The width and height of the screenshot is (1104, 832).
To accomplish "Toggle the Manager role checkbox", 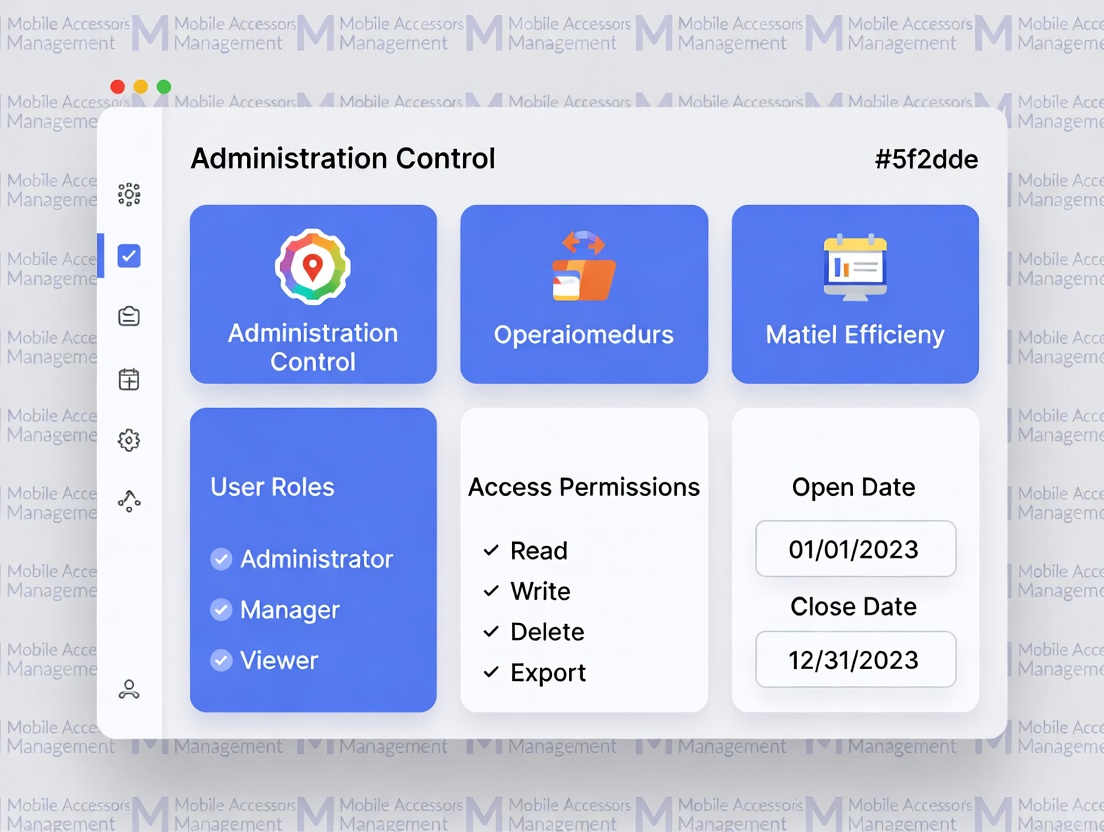I will [x=221, y=610].
